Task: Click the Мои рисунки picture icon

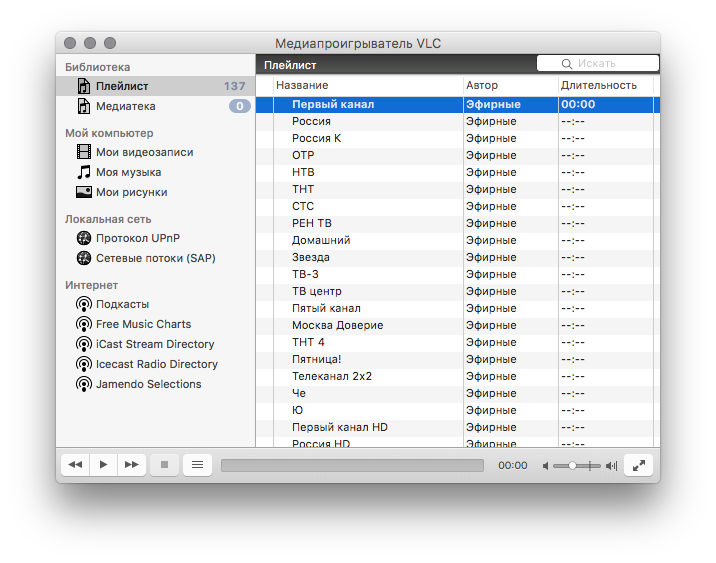Action: pyautogui.click(x=84, y=192)
